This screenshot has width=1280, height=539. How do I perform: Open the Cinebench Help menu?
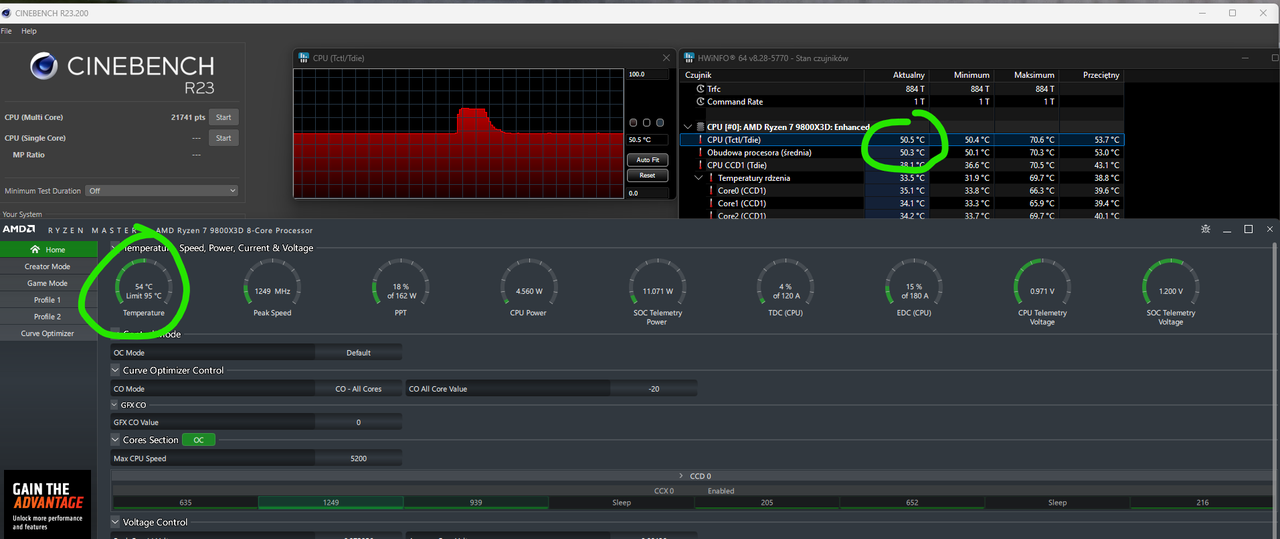click(29, 31)
